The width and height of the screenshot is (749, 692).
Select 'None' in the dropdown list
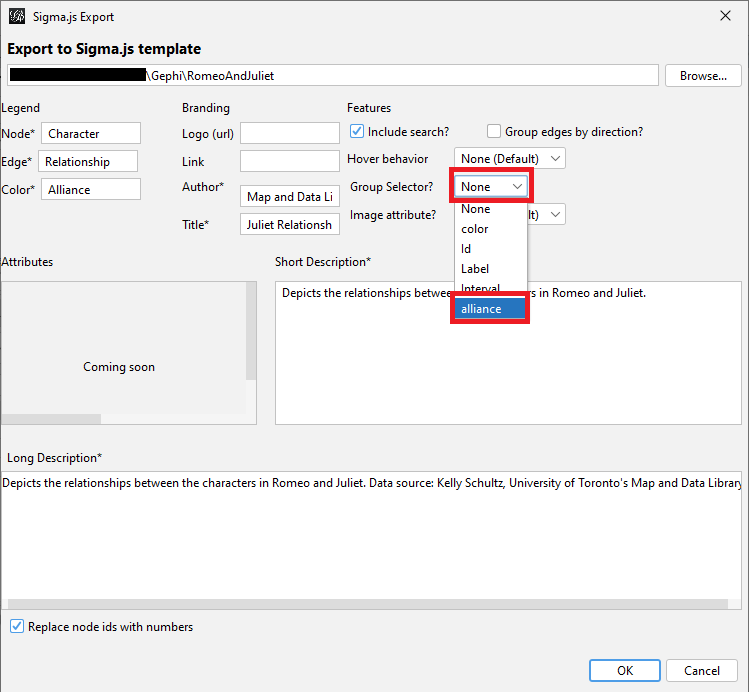click(491, 209)
